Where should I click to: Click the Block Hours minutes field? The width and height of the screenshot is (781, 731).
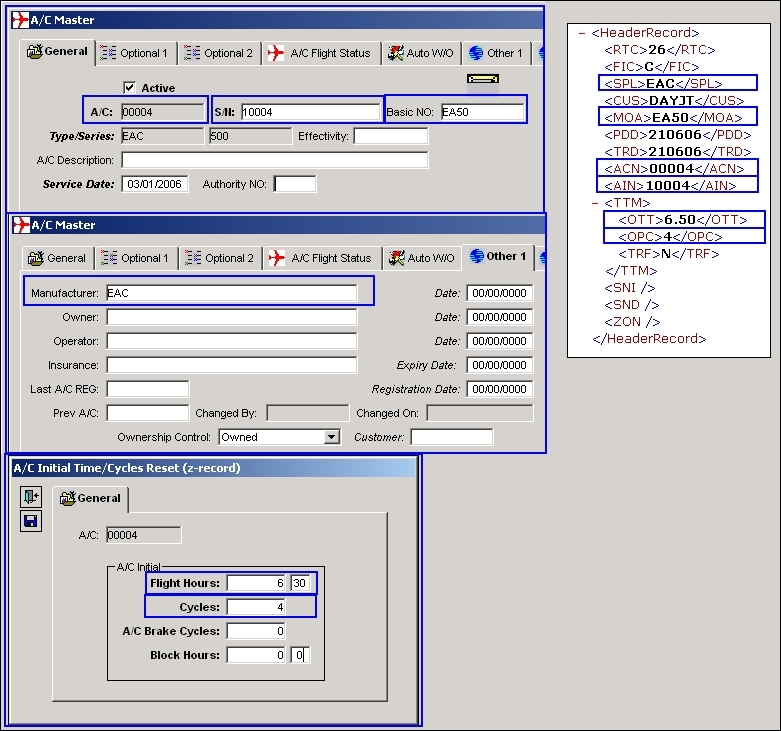(x=300, y=655)
